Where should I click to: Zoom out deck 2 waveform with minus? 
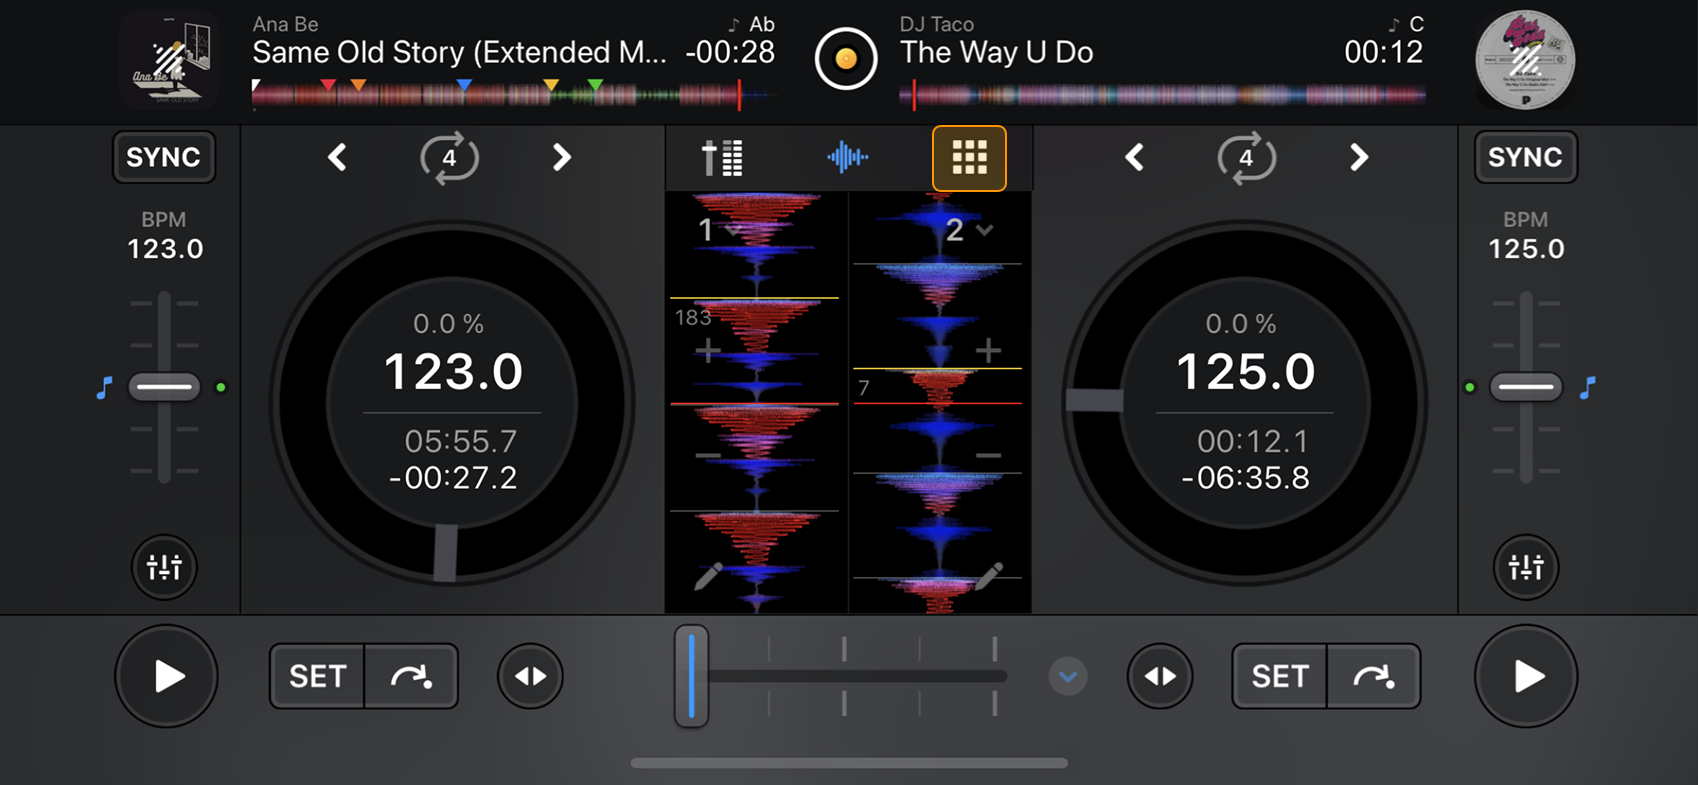(x=988, y=456)
